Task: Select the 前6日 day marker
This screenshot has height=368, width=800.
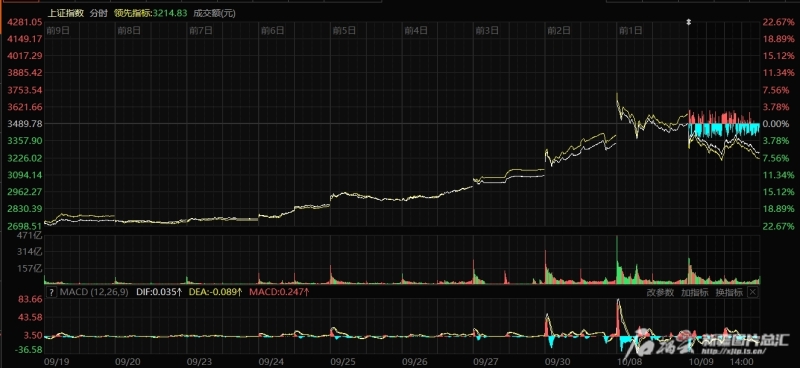Action: point(272,31)
